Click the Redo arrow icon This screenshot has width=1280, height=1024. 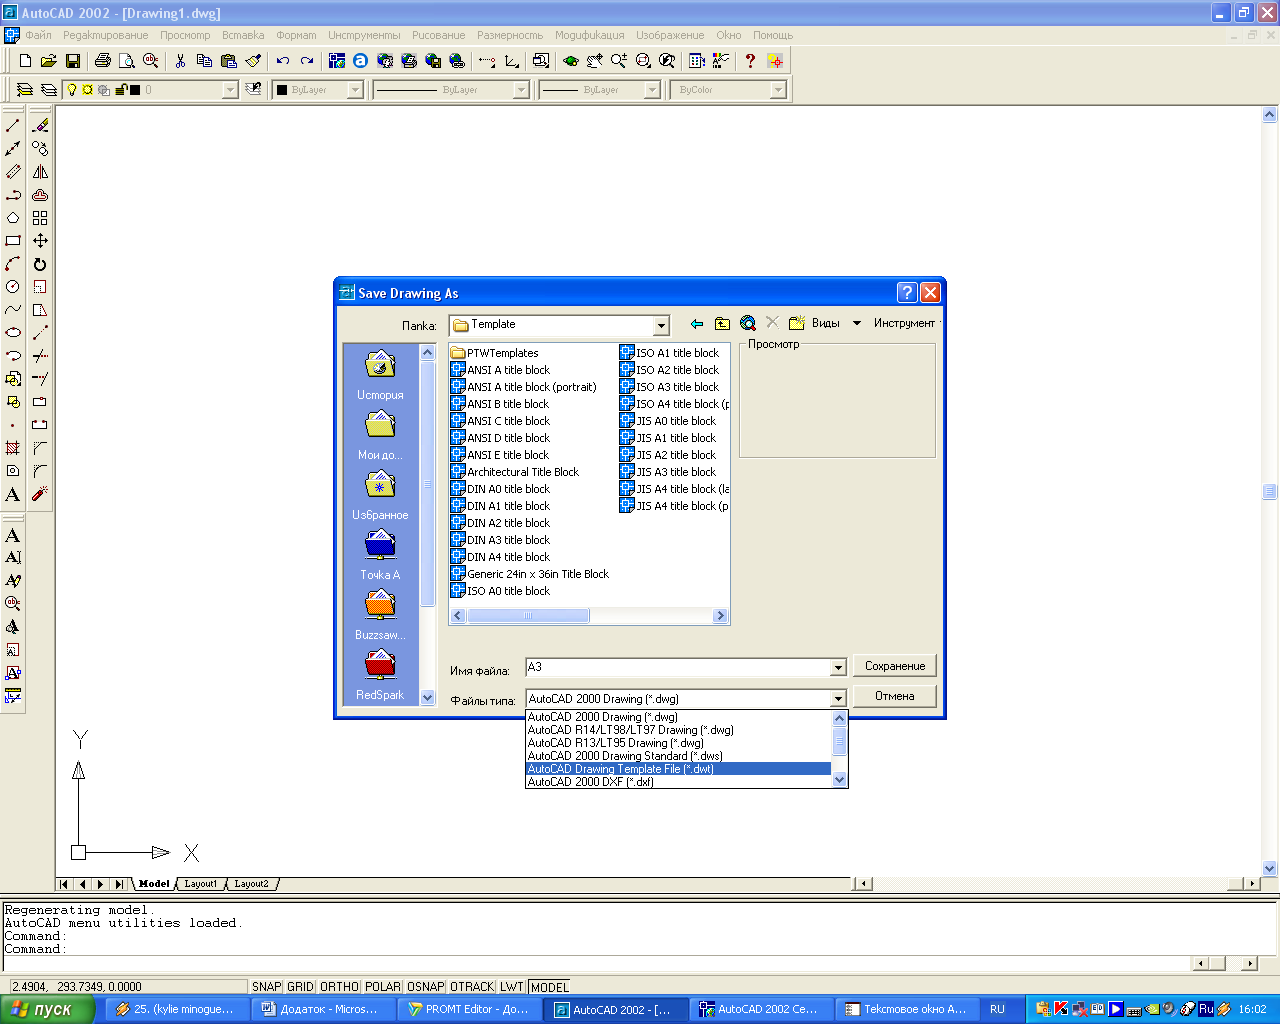(x=307, y=61)
